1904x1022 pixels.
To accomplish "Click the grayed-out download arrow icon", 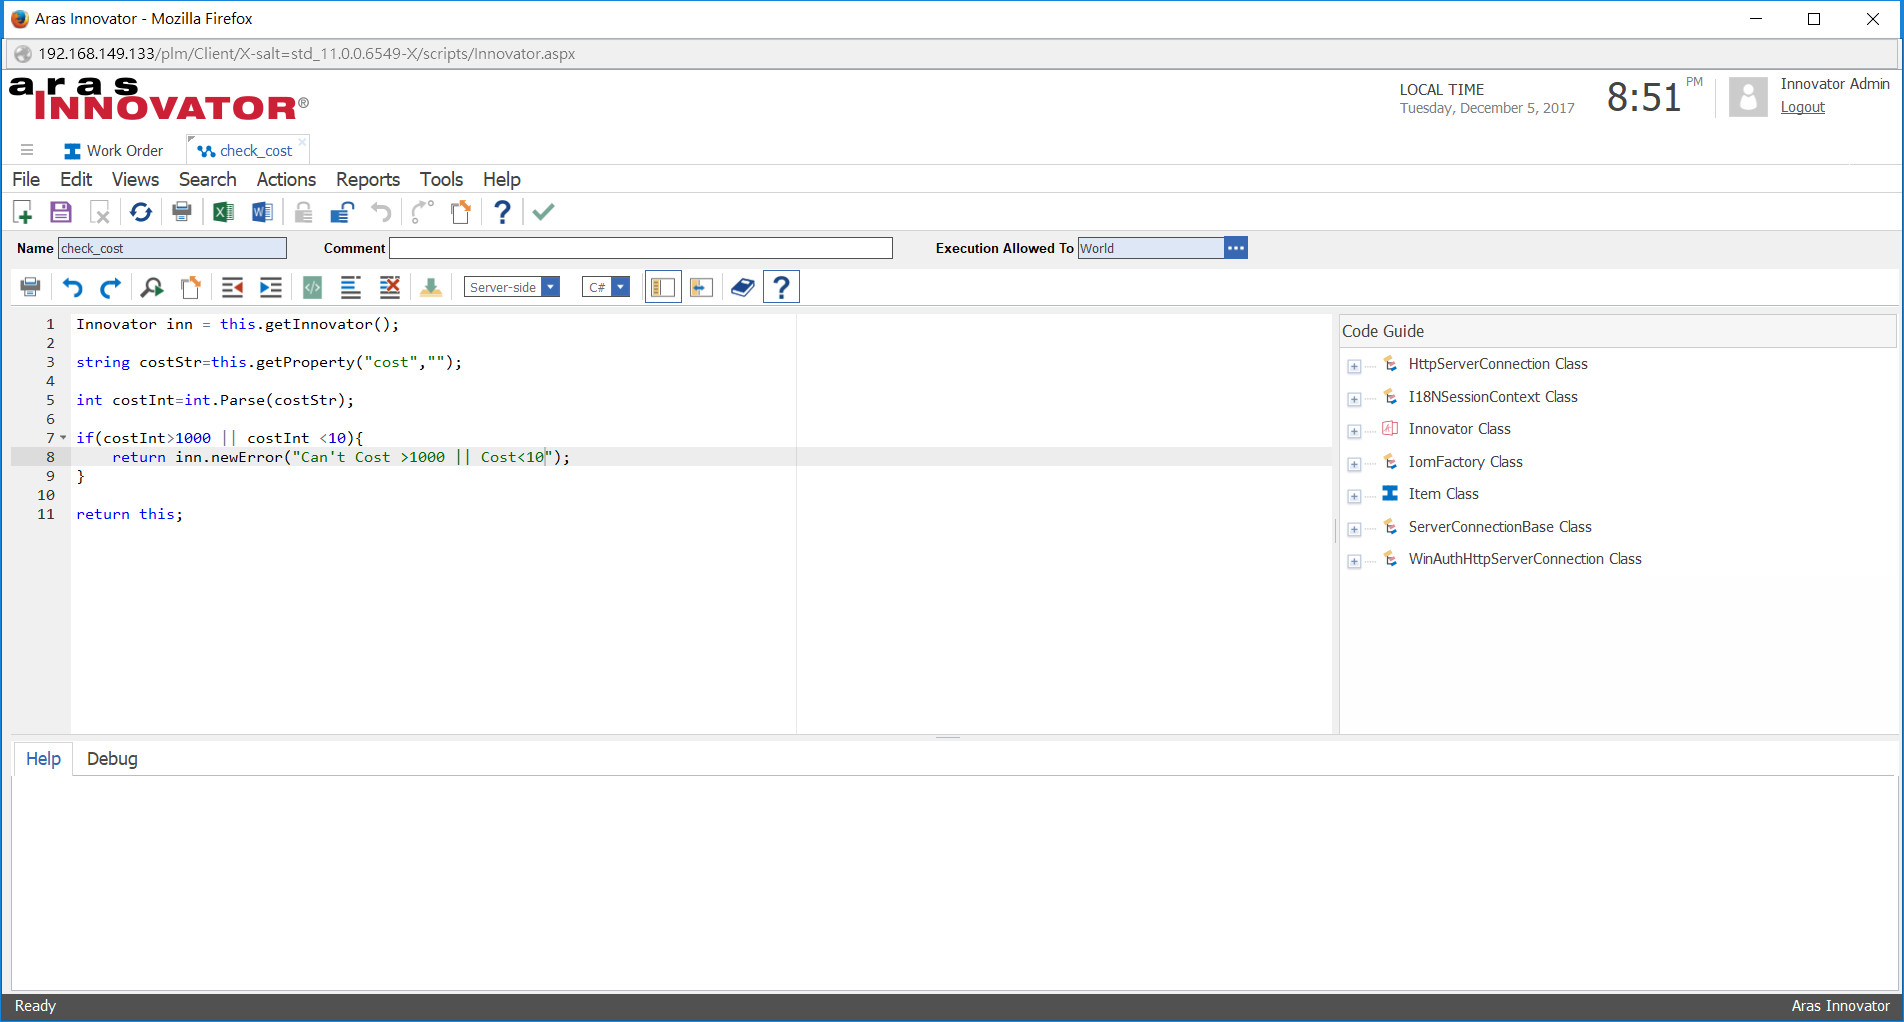I will pos(431,287).
